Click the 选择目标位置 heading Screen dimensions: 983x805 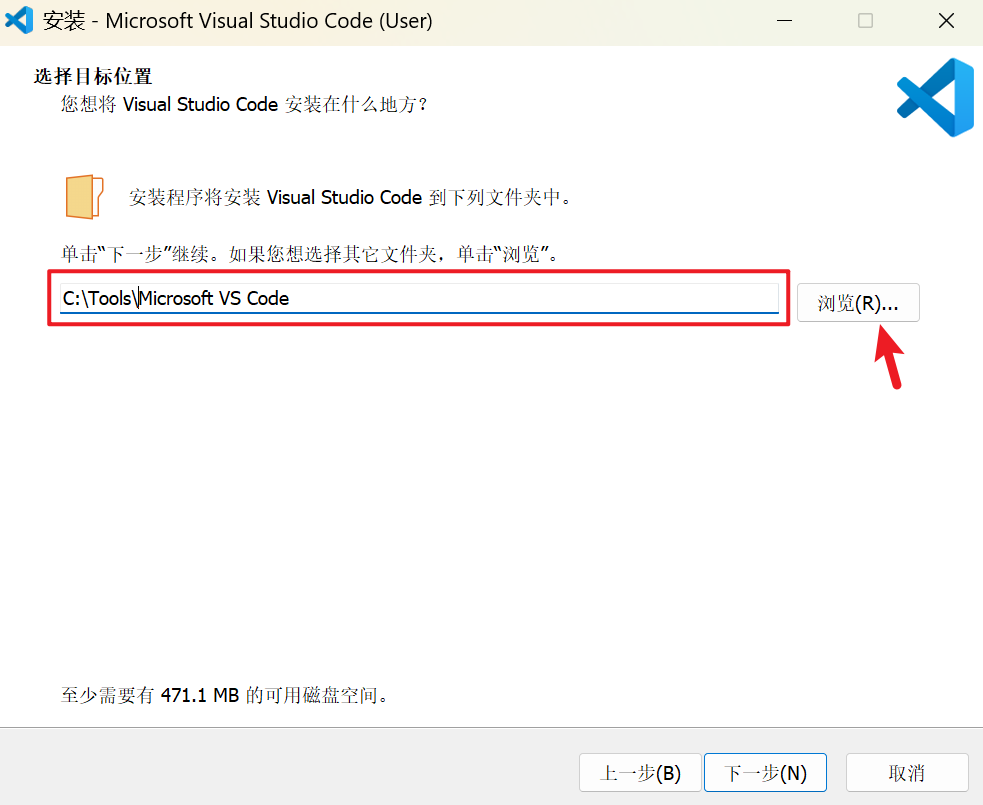pyautogui.click(x=93, y=76)
